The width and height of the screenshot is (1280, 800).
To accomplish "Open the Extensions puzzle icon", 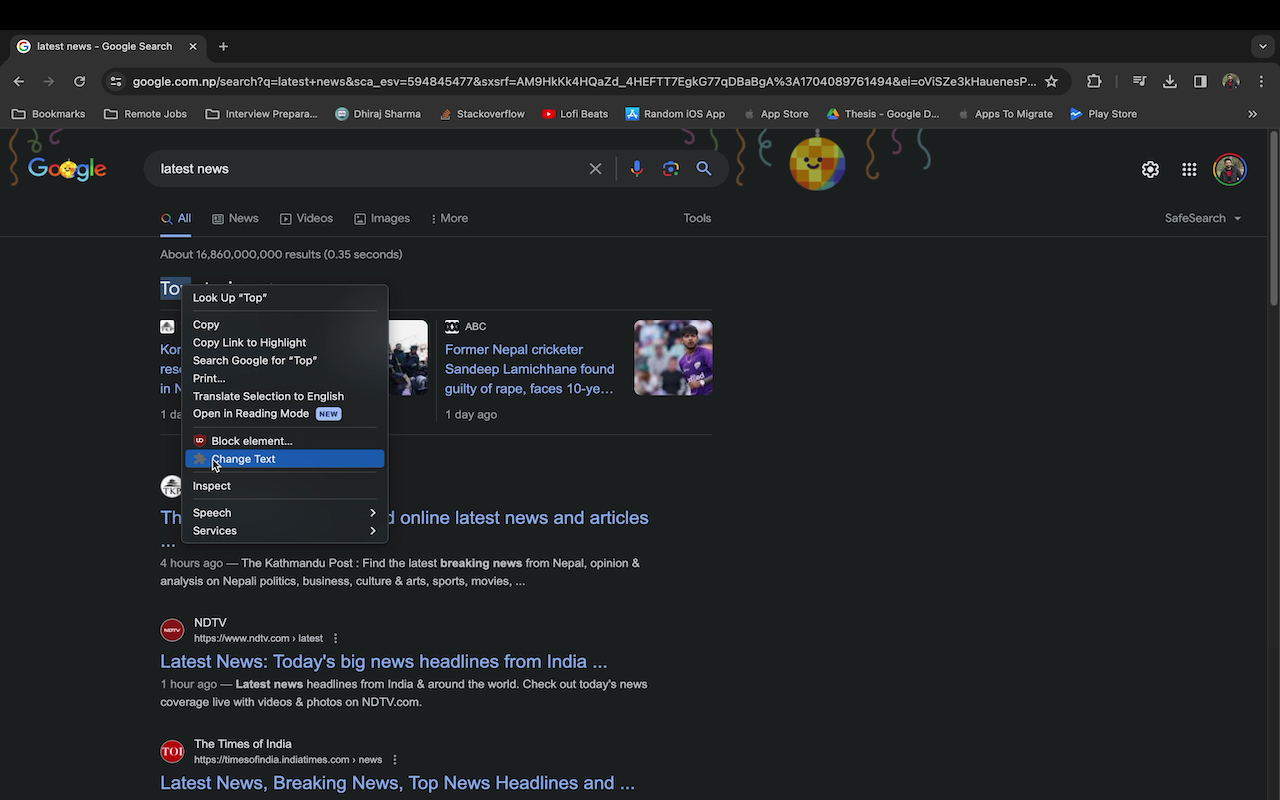I will (1093, 81).
